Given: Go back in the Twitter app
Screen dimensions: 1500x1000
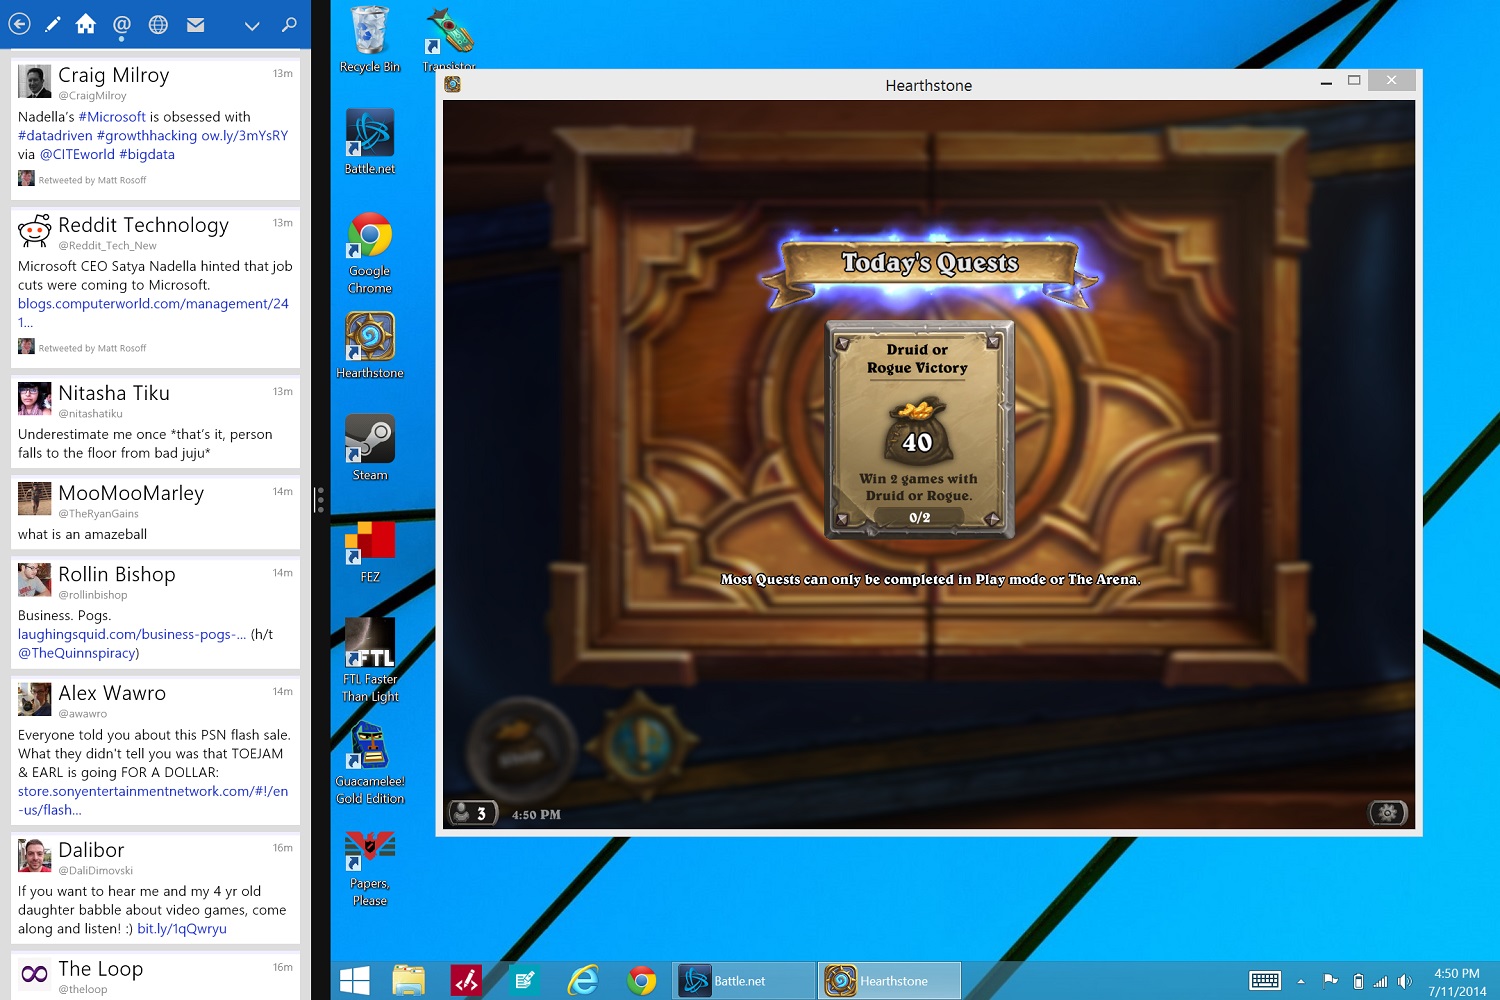Looking at the screenshot, I should (19, 24).
